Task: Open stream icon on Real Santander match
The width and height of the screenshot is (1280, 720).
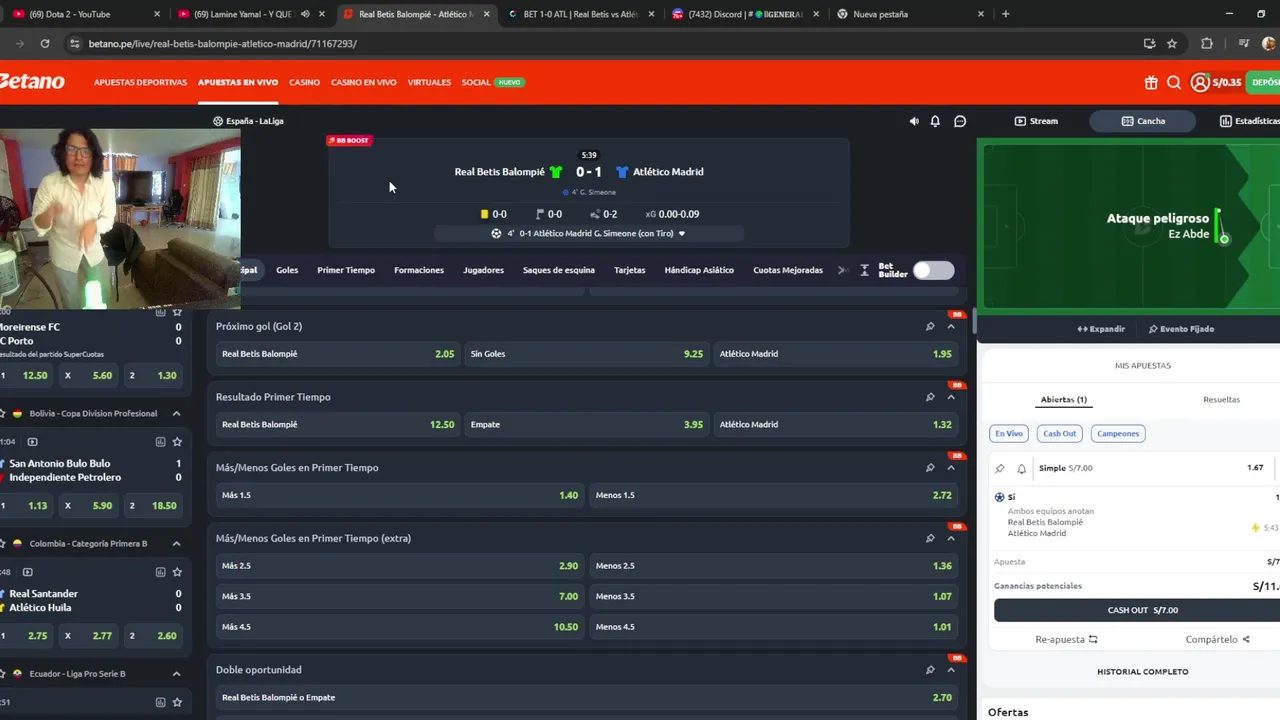Action: [x=27, y=572]
